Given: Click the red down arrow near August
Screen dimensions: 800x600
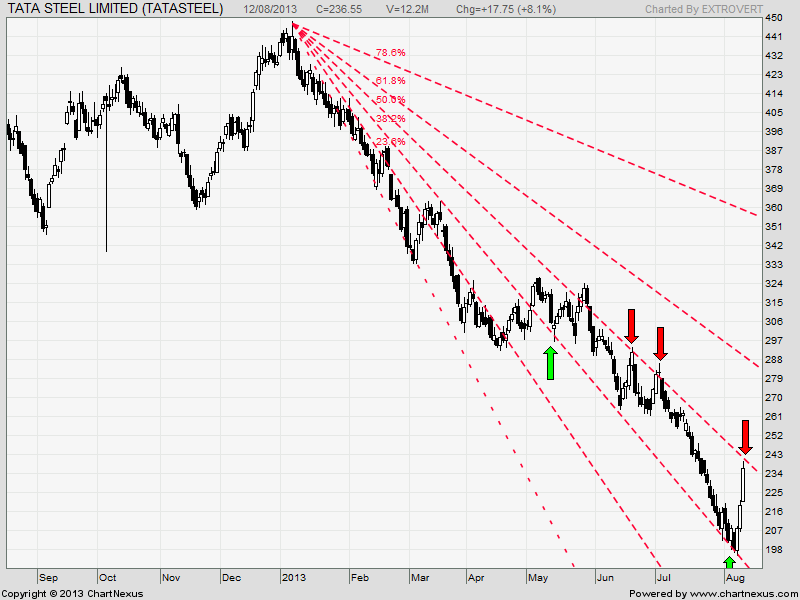Looking at the screenshot, I should (746, 434).
